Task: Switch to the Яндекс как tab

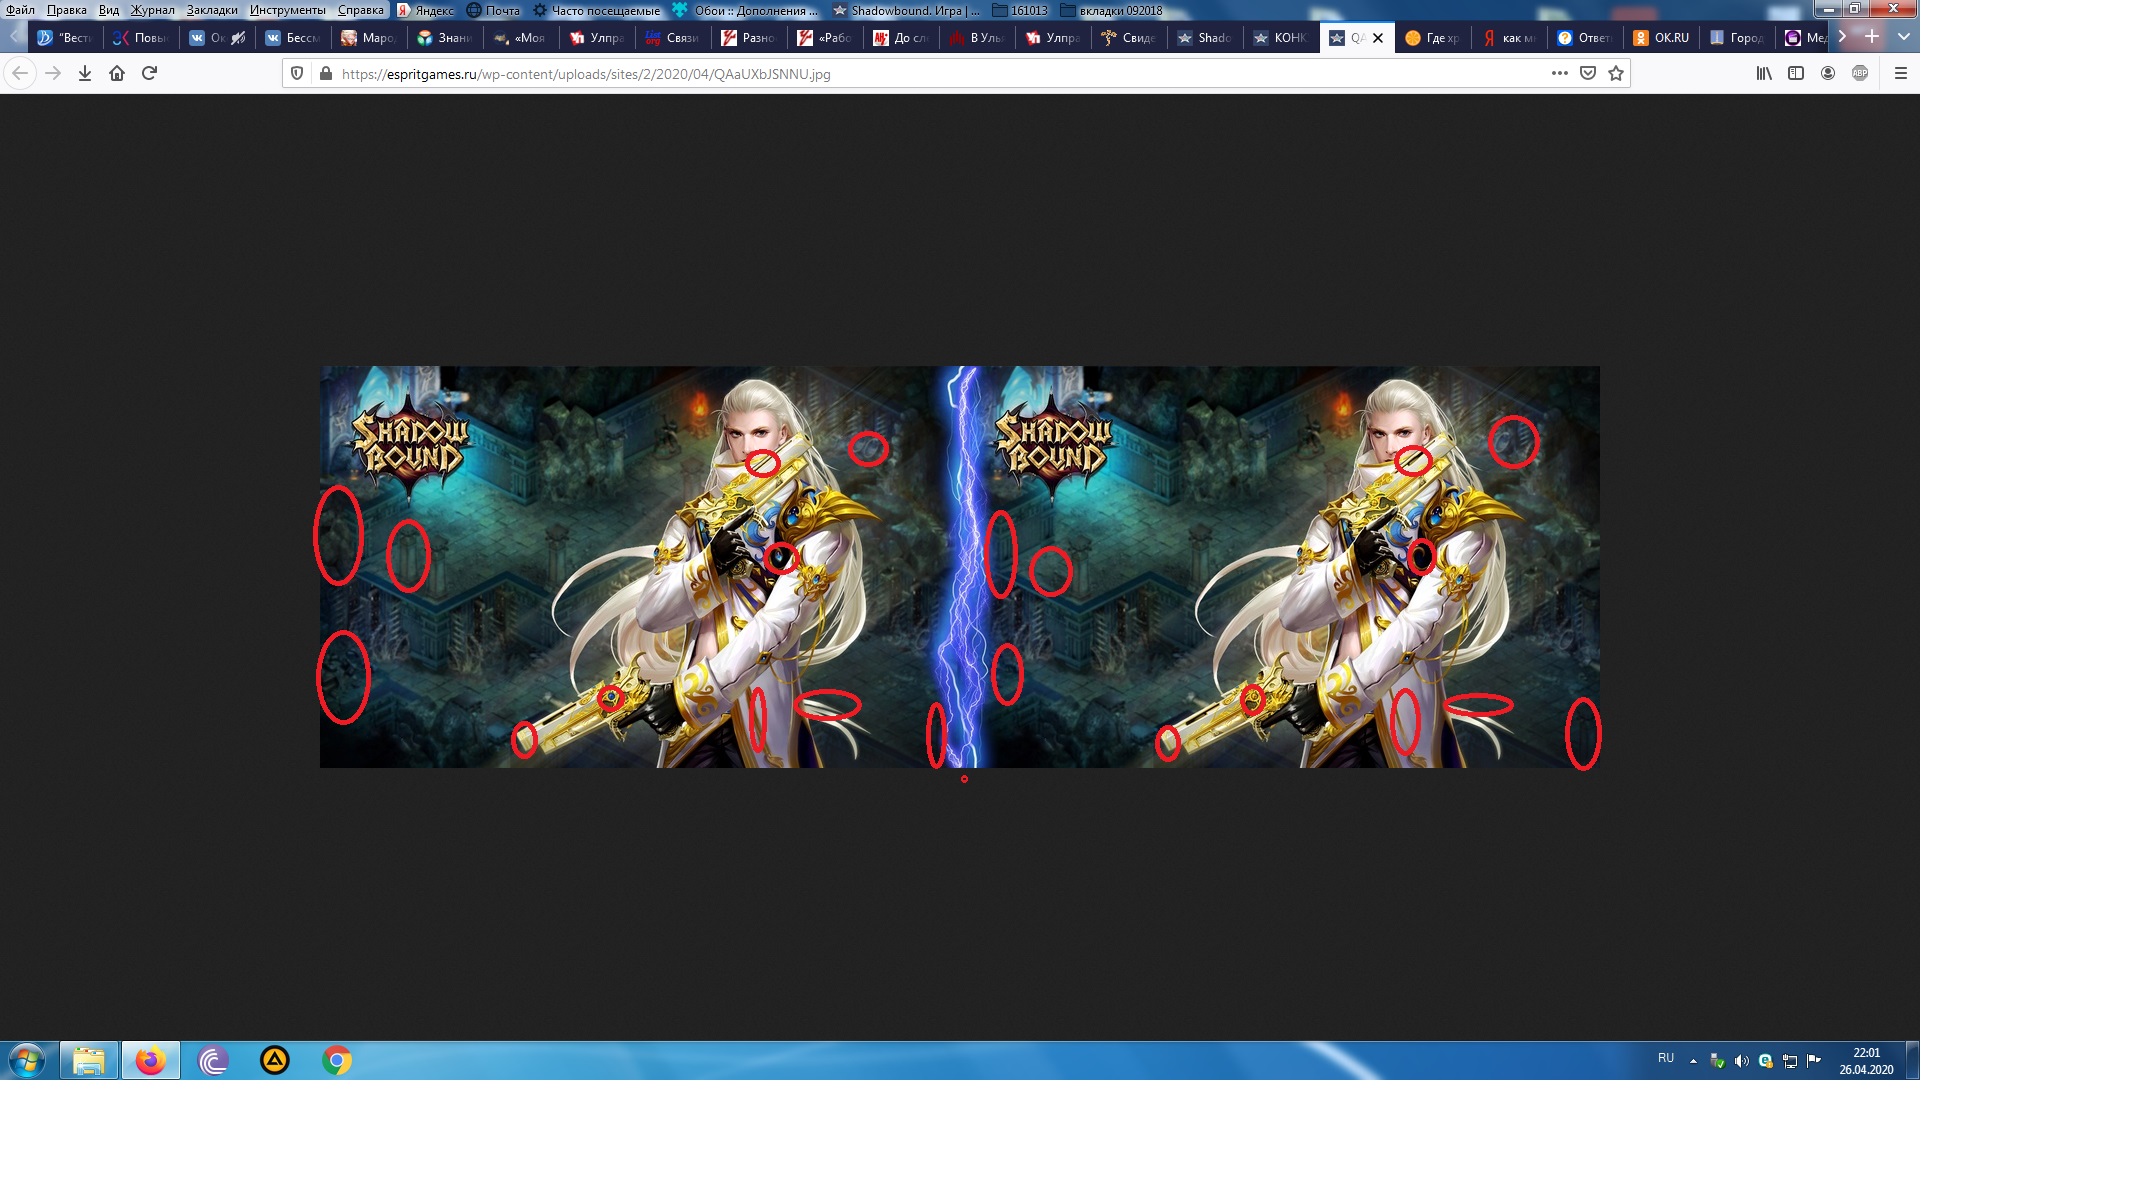Action: click(1509, 38)
